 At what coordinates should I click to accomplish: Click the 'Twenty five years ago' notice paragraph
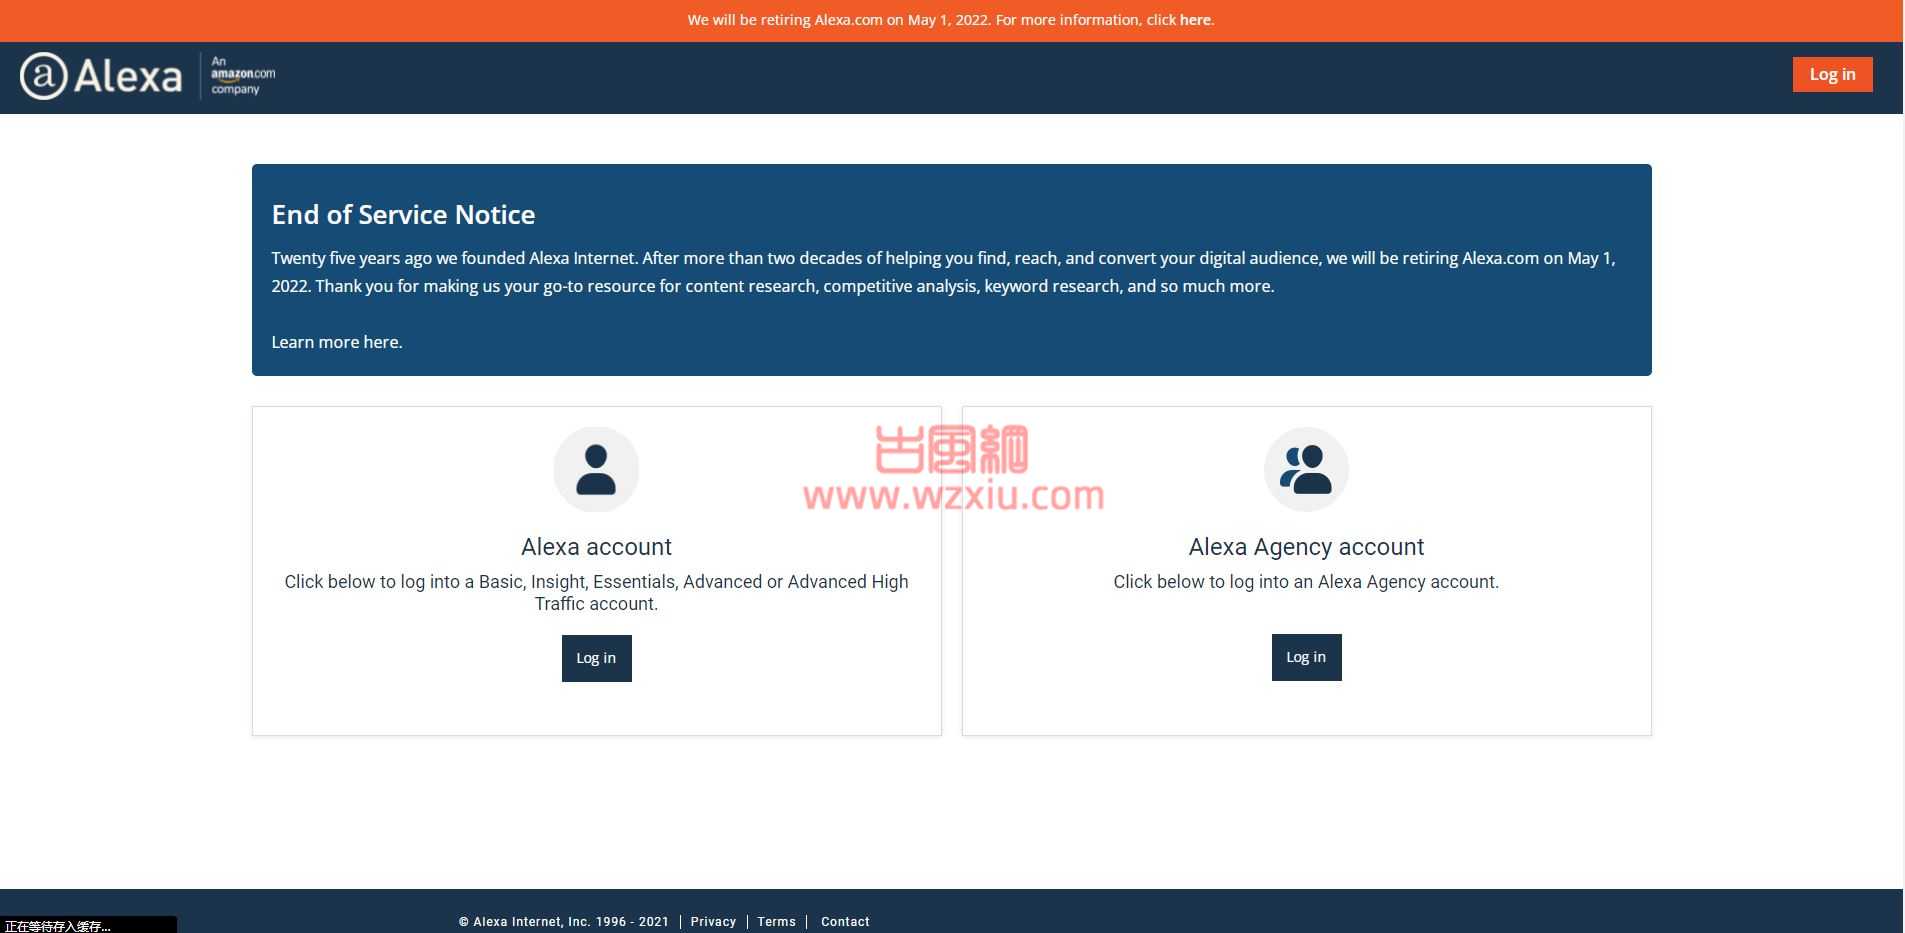[943, 272]
